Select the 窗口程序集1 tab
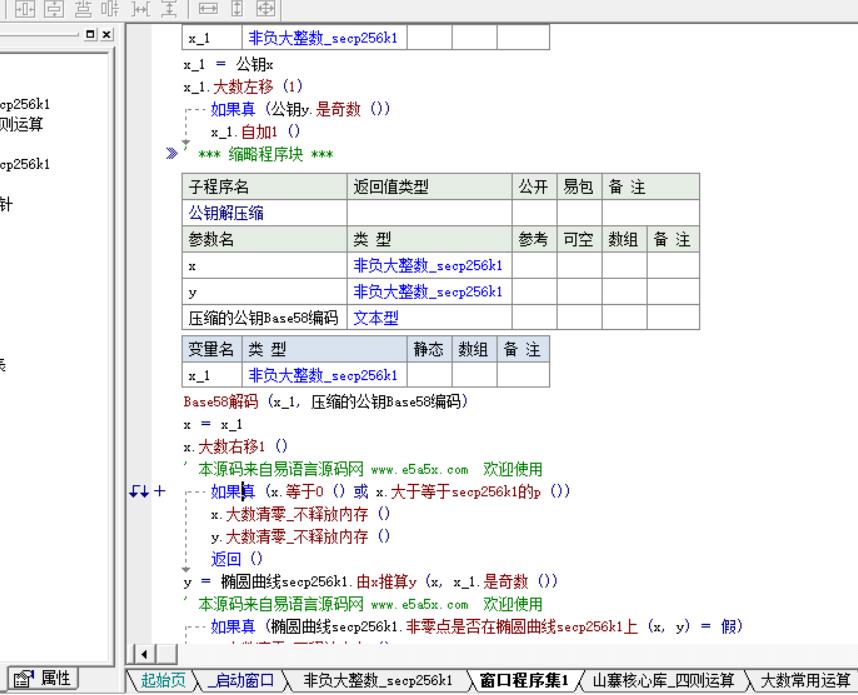 524,680
